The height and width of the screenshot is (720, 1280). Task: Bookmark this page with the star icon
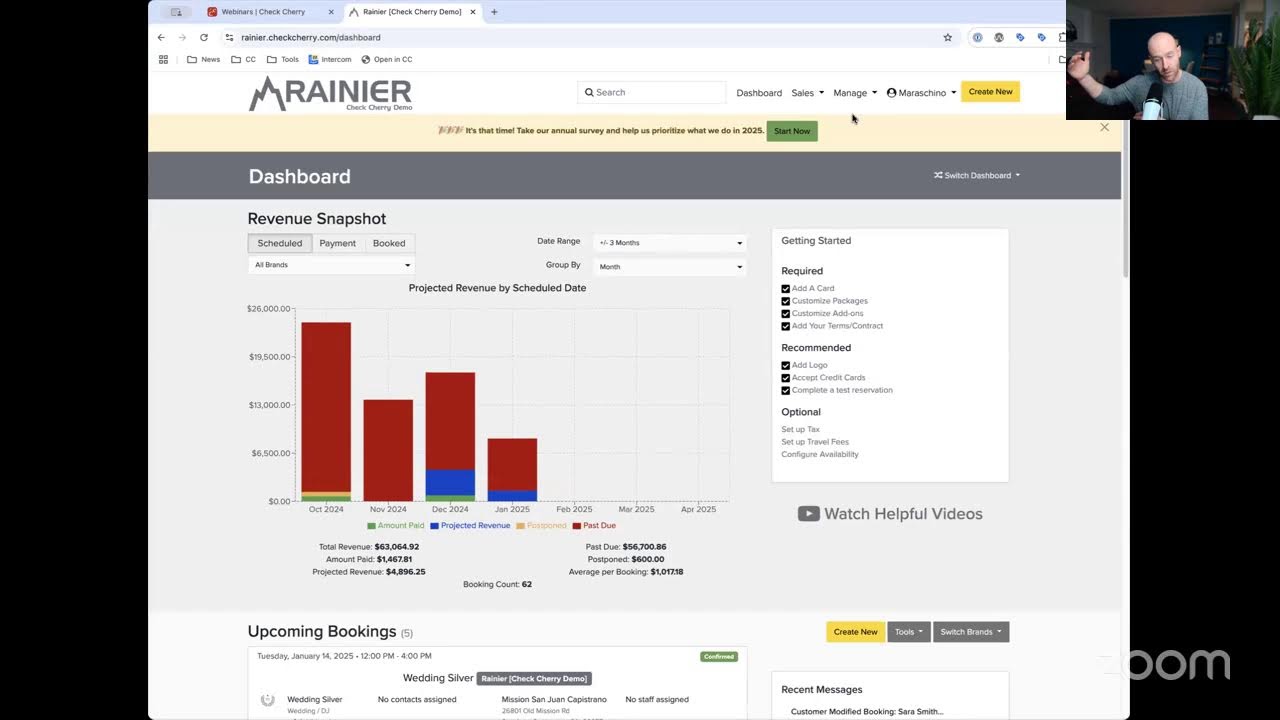pyautogui.click(x=948, y=37)
